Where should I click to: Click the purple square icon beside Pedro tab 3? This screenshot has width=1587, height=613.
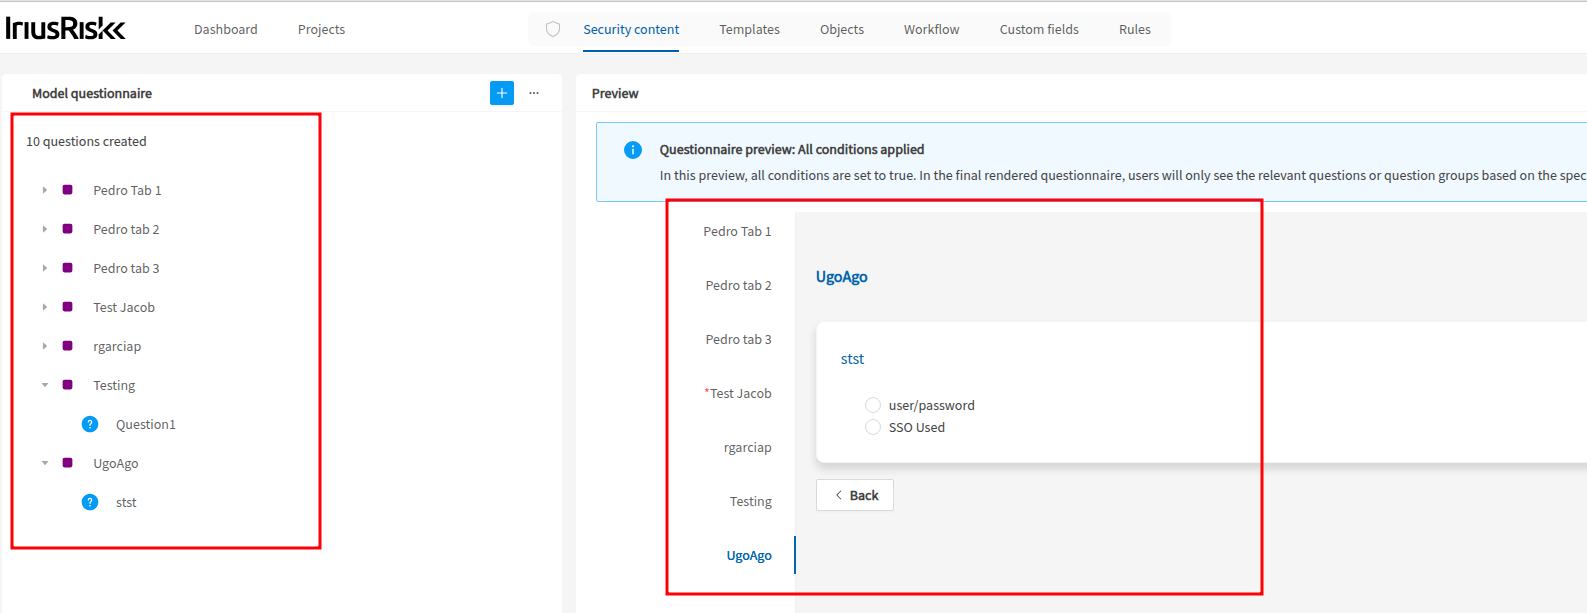[68, 268]
